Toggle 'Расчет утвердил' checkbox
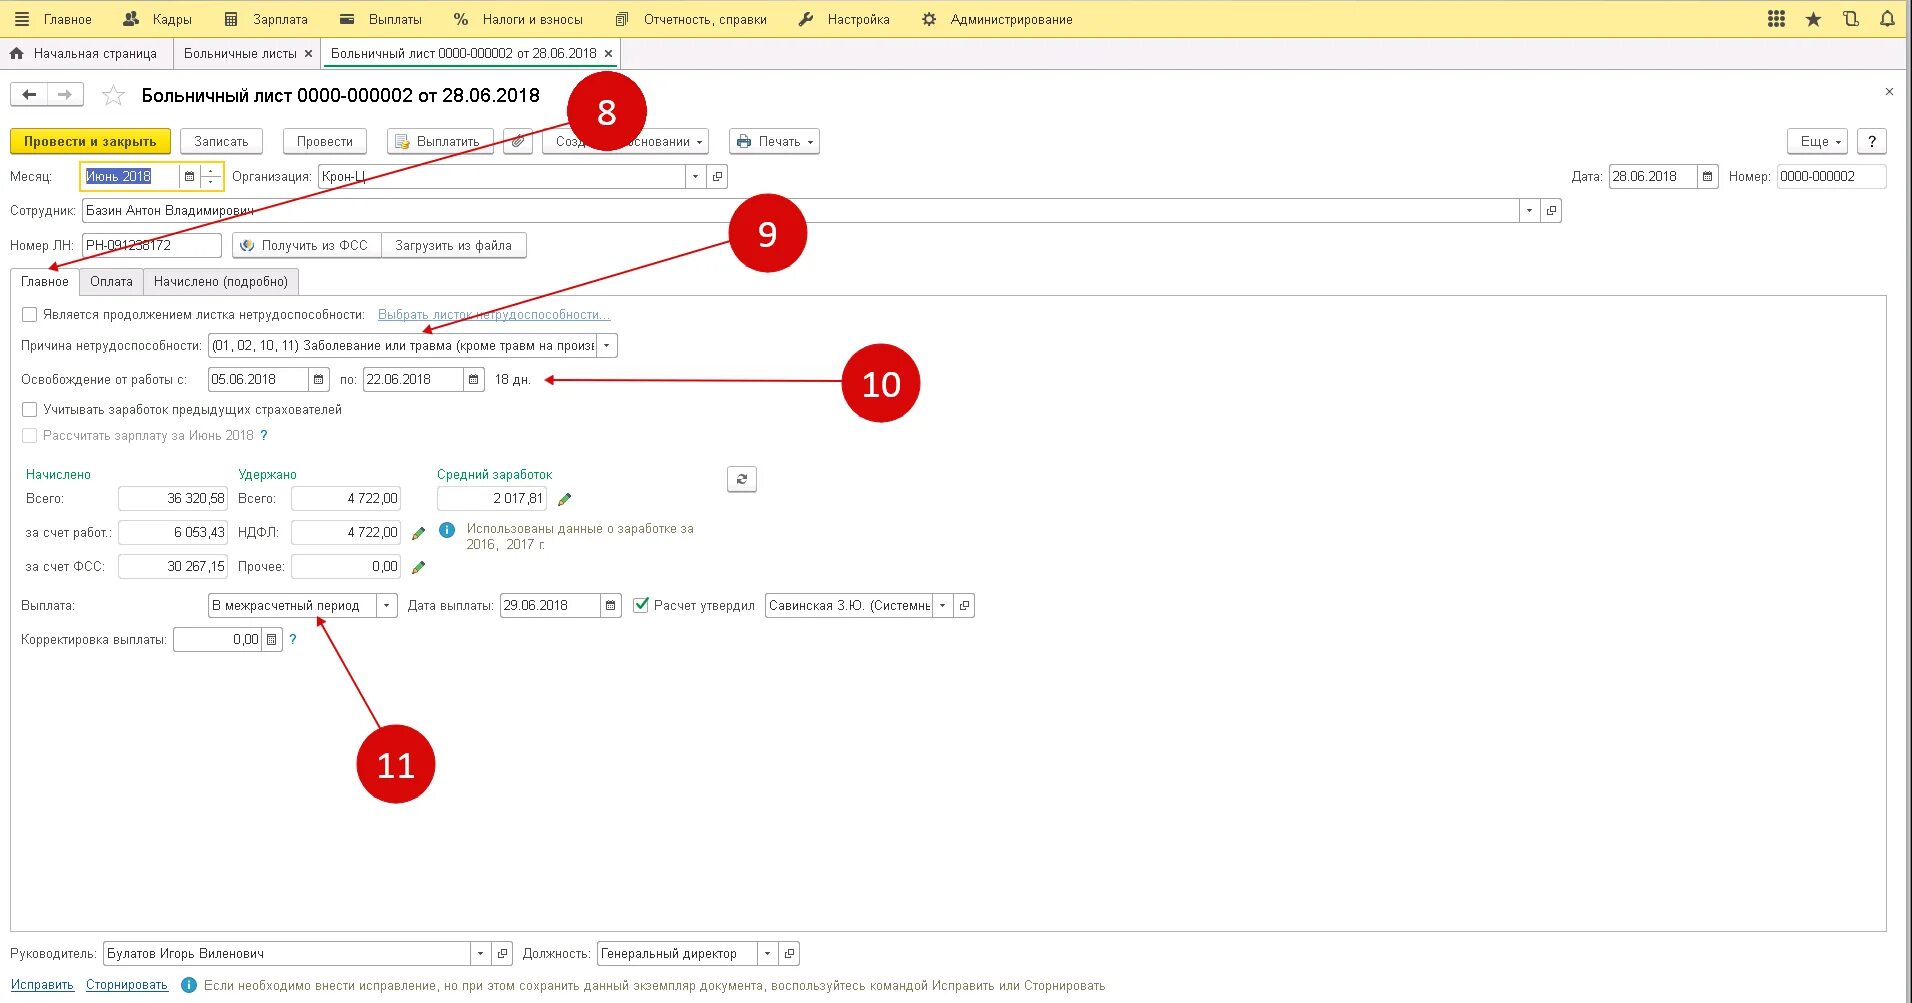 641,605
